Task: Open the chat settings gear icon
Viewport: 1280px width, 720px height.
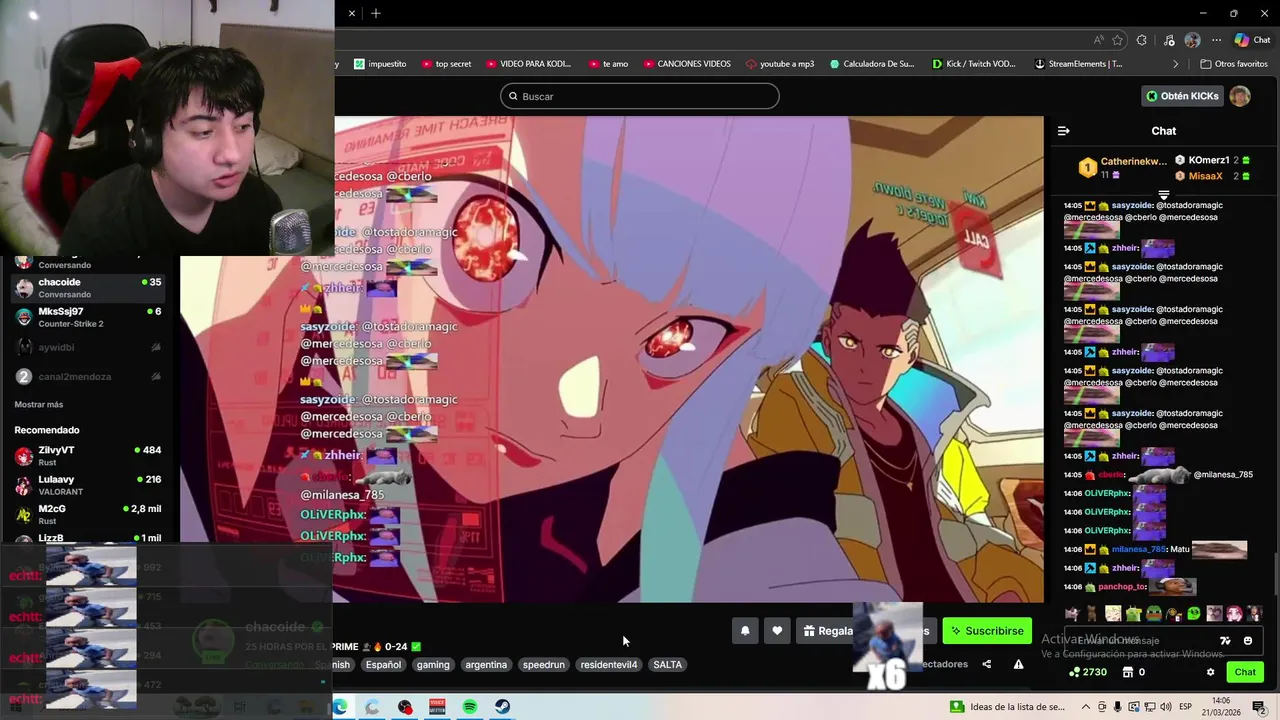Action: [1210, 672]
